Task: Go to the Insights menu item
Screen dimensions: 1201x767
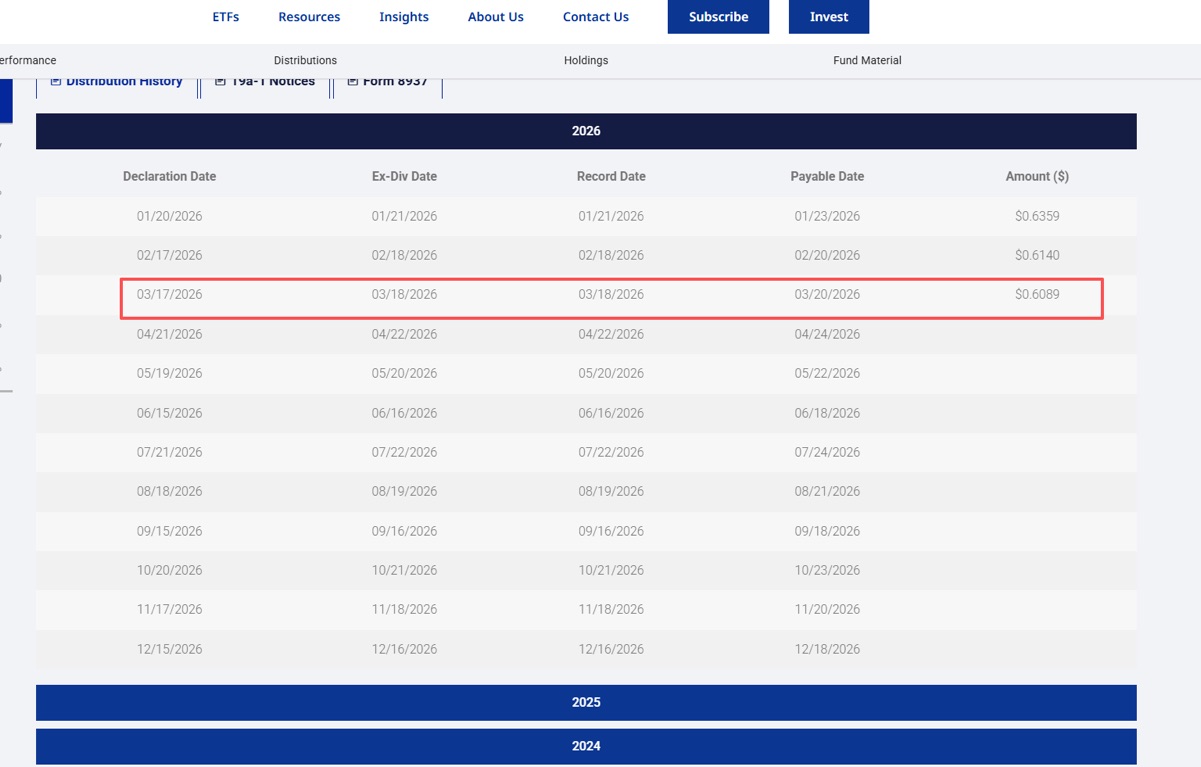Action: tap(404, 17)
